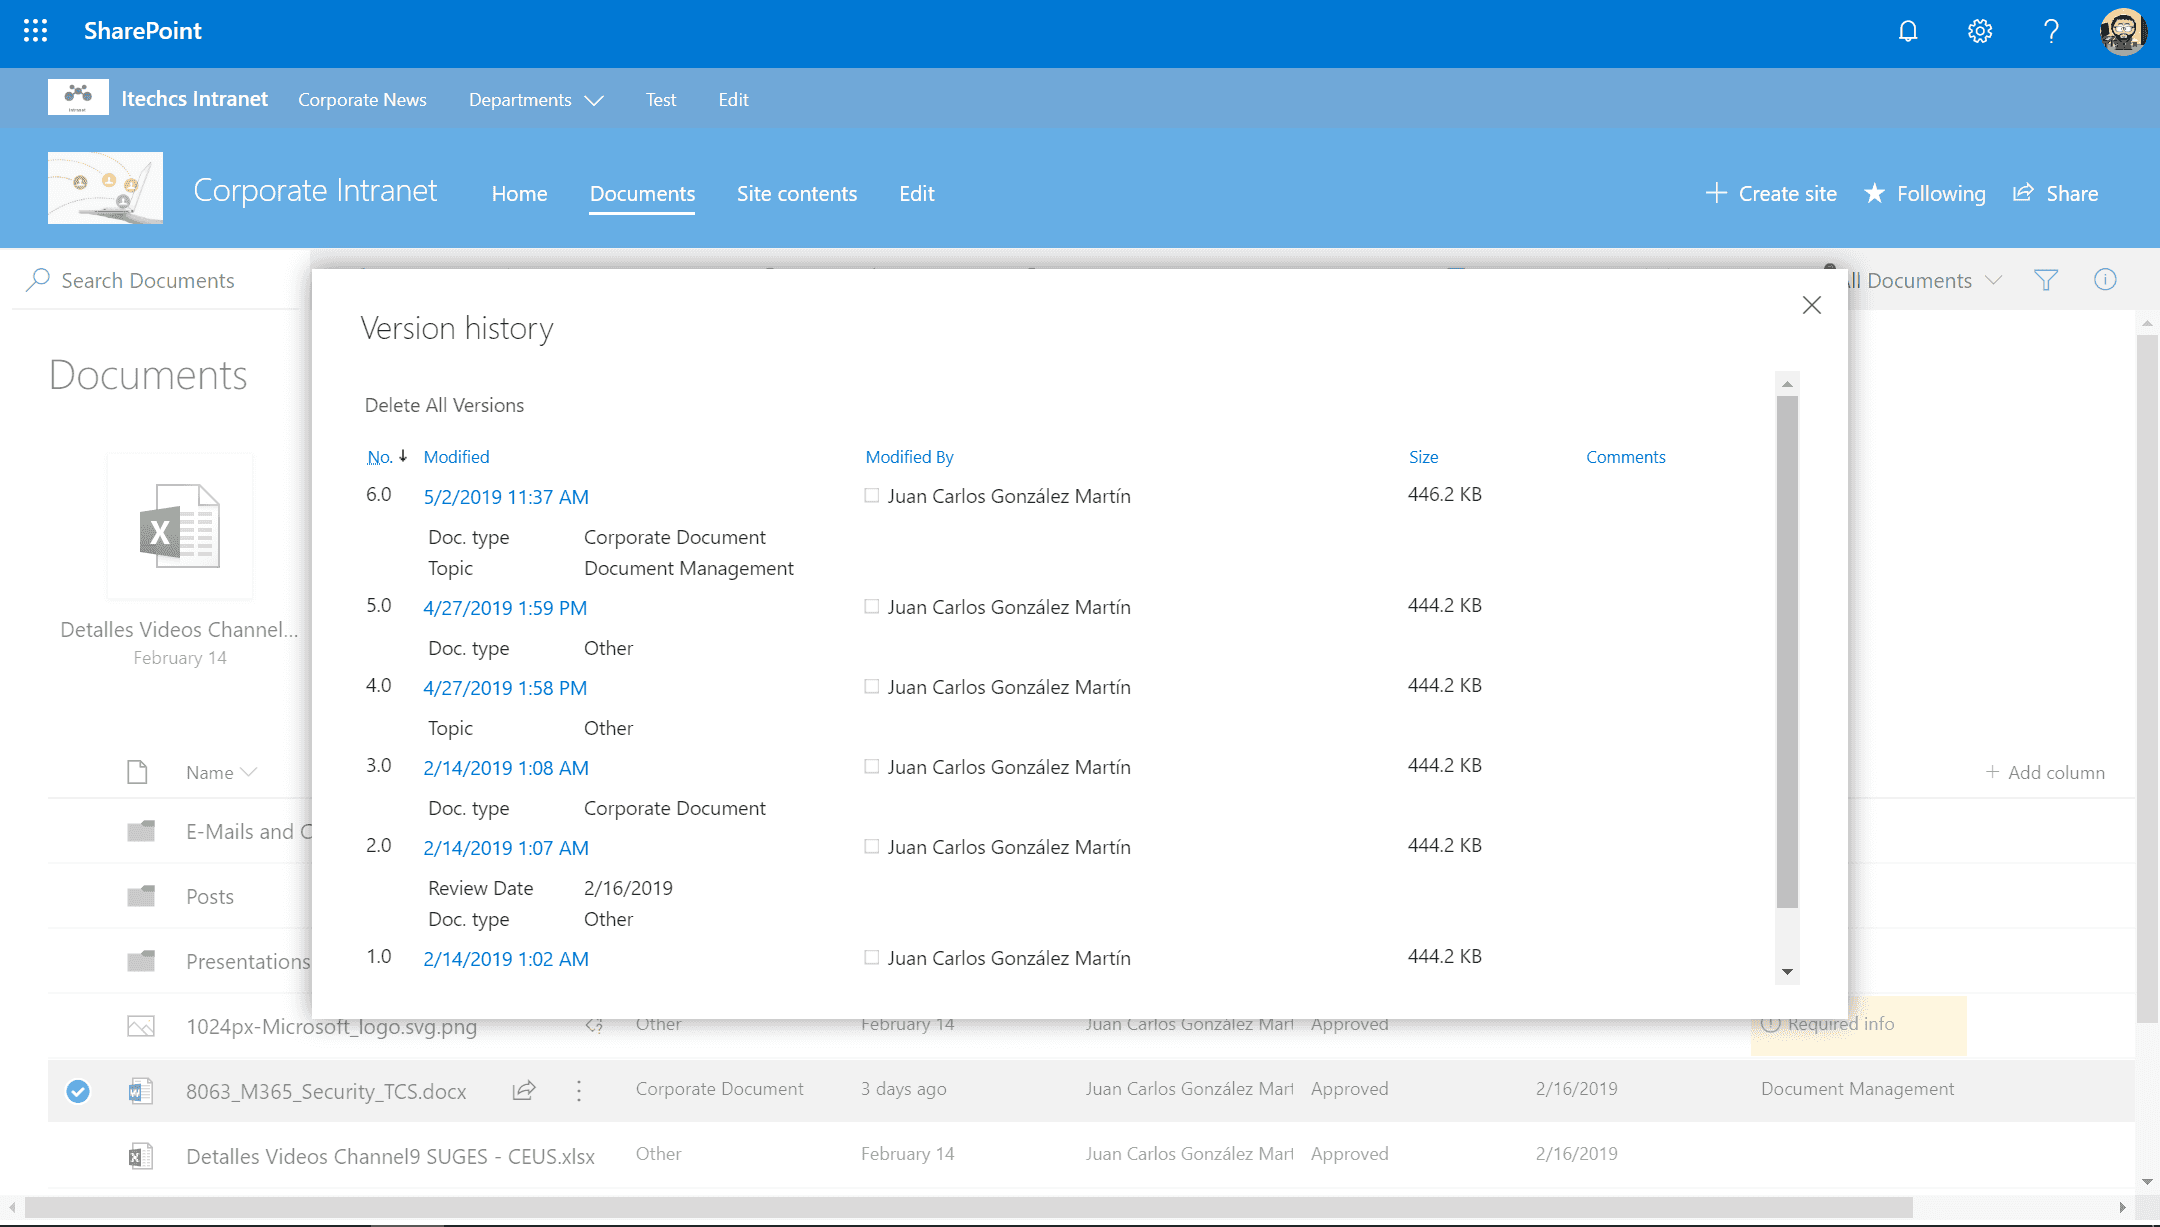
Task: Click the xlsx file icon in list
Action: pos(141,1156)
